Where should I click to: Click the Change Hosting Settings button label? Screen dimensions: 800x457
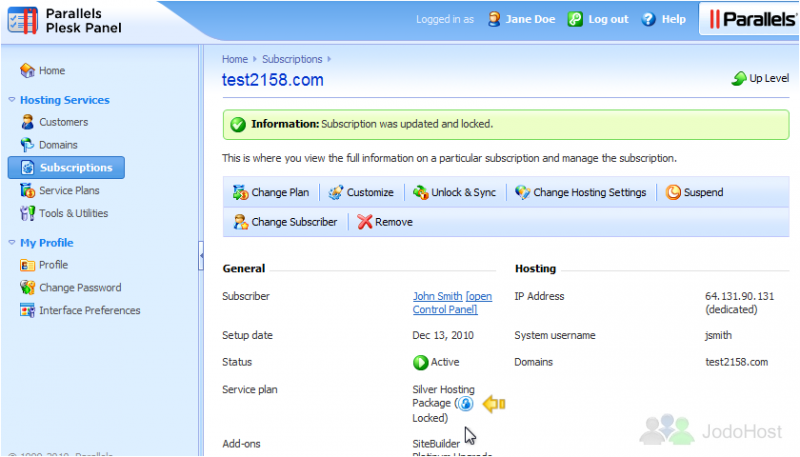590,192
